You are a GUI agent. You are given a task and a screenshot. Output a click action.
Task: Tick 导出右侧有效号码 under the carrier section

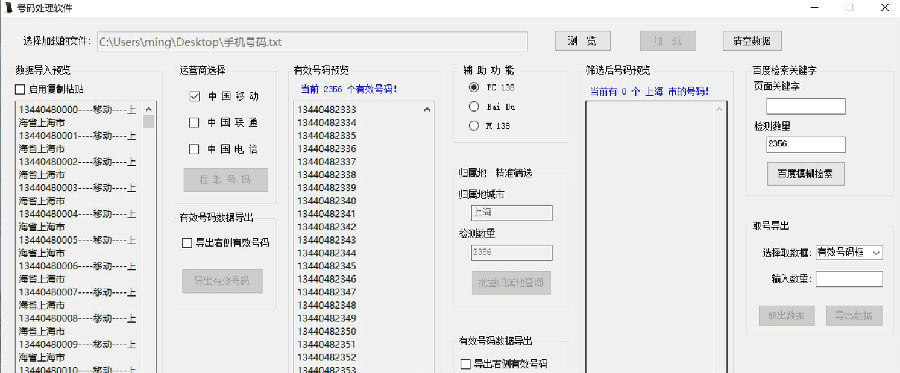pos(187,243)
